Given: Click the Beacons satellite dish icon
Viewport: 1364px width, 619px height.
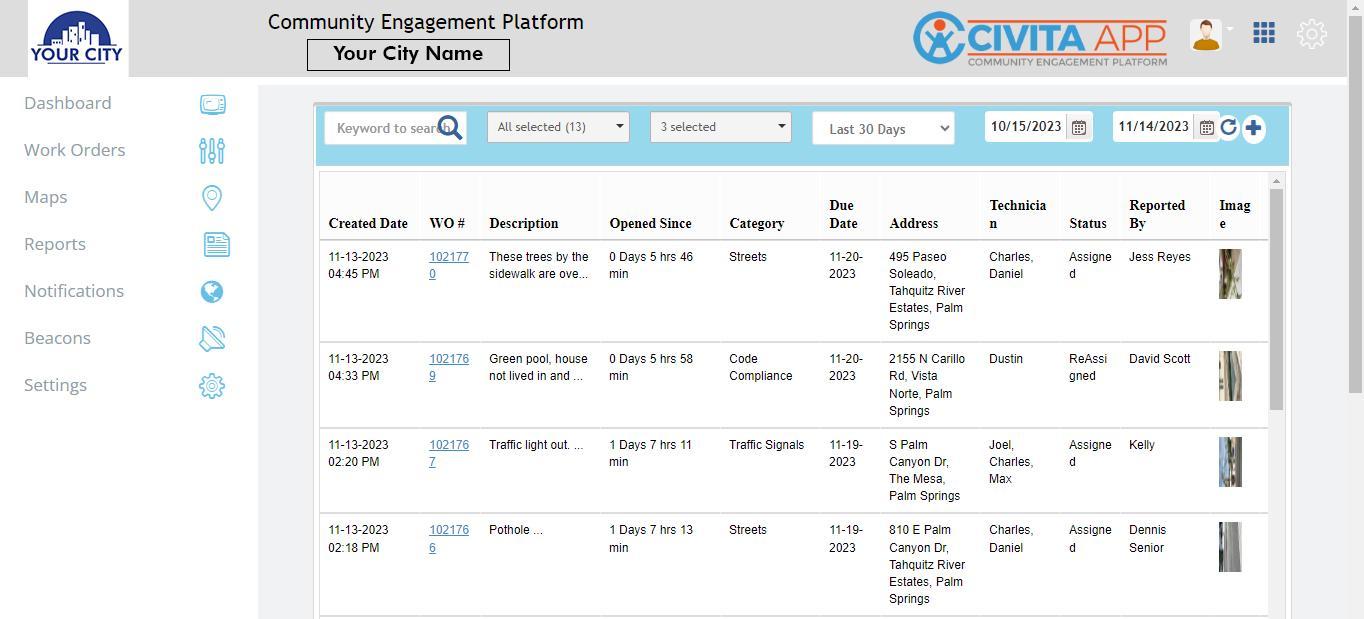Looking at the screenshot, I should coord(212,339).
